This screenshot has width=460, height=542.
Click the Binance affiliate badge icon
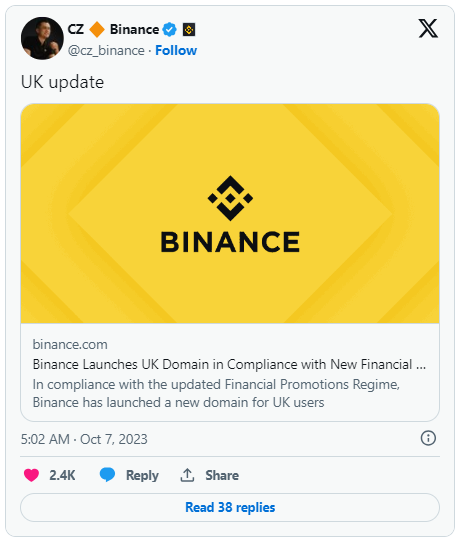[189, 30]
